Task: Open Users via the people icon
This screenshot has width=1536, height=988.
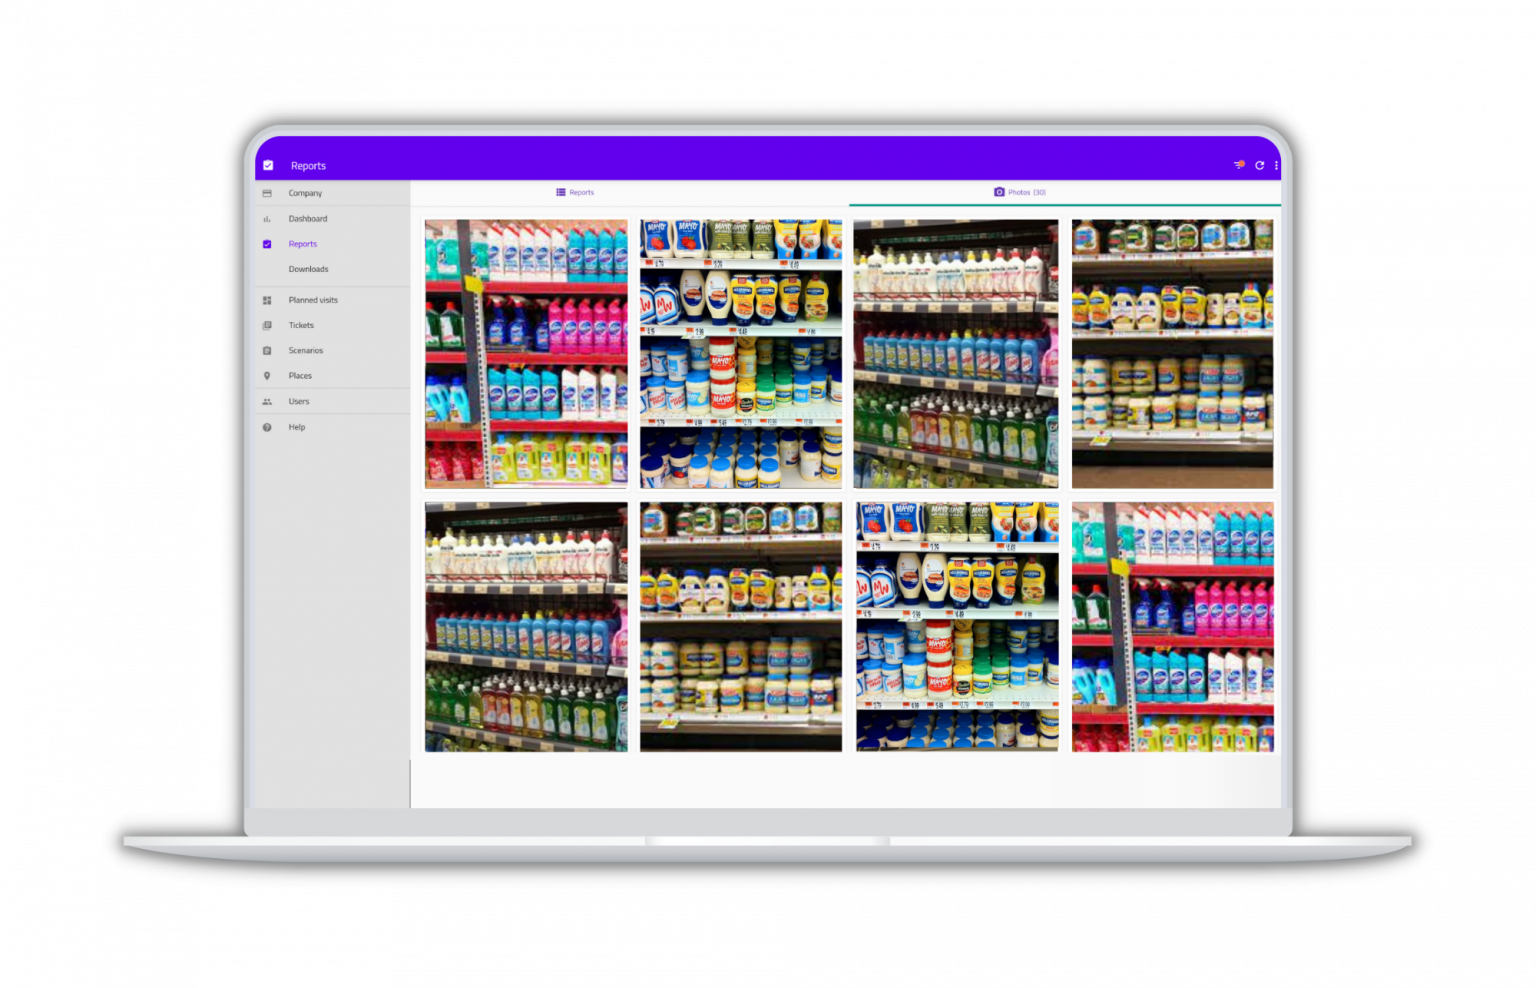Action: (267, 401)
